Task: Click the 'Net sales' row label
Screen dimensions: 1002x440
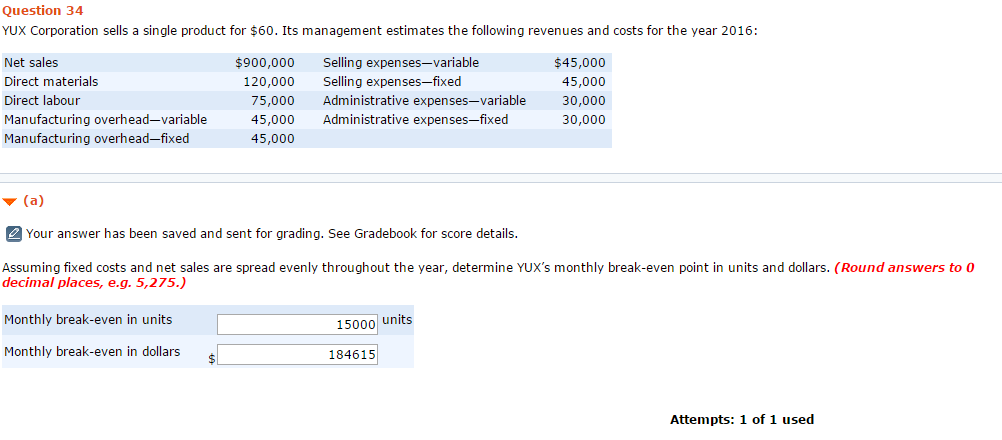Action: [31, 63]
